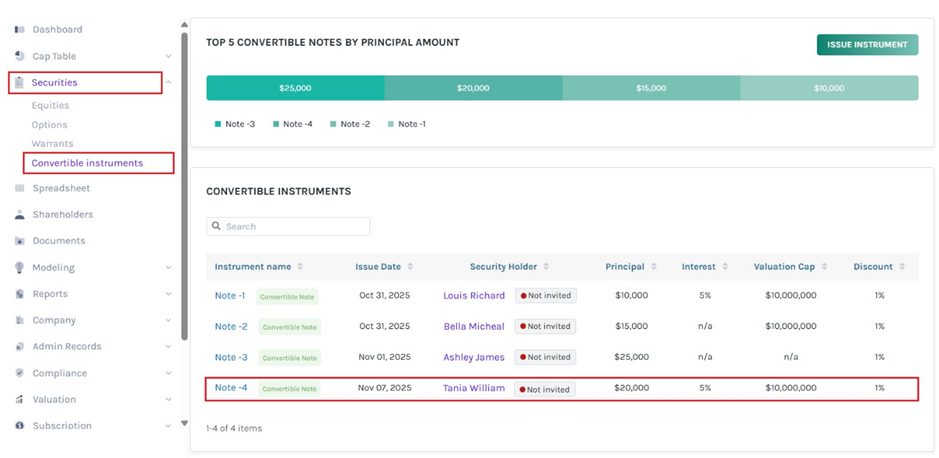Open the Note -4 instrument link
Viewport: 939px width, 458px height.
click(x=231, y=388)
